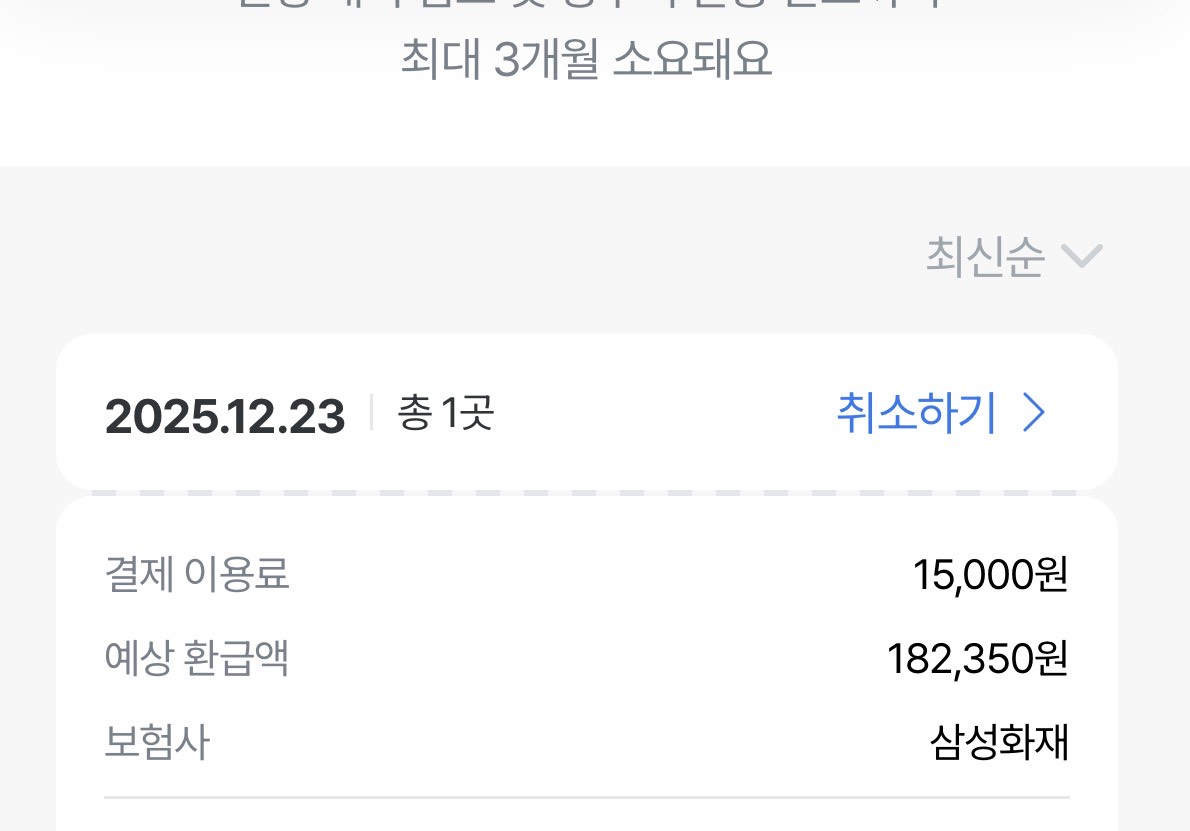Click the gray background left of 최신순
1190x831 pixels.
tap(500, 257)
